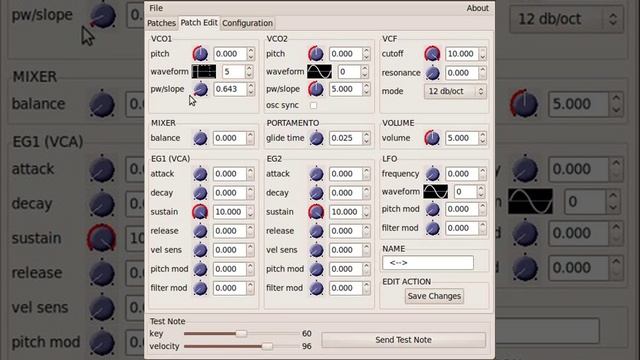Click the background window 5.000 value field
Image resolution: width=640 pixels, height=360 pixels.
click(578, 104)
